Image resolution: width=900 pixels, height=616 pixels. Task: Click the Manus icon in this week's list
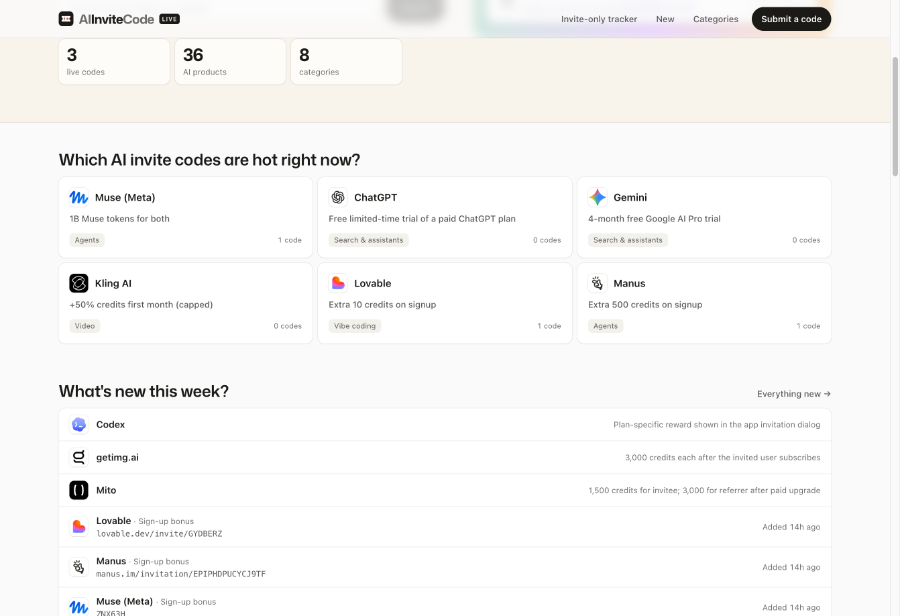point(79,567)
